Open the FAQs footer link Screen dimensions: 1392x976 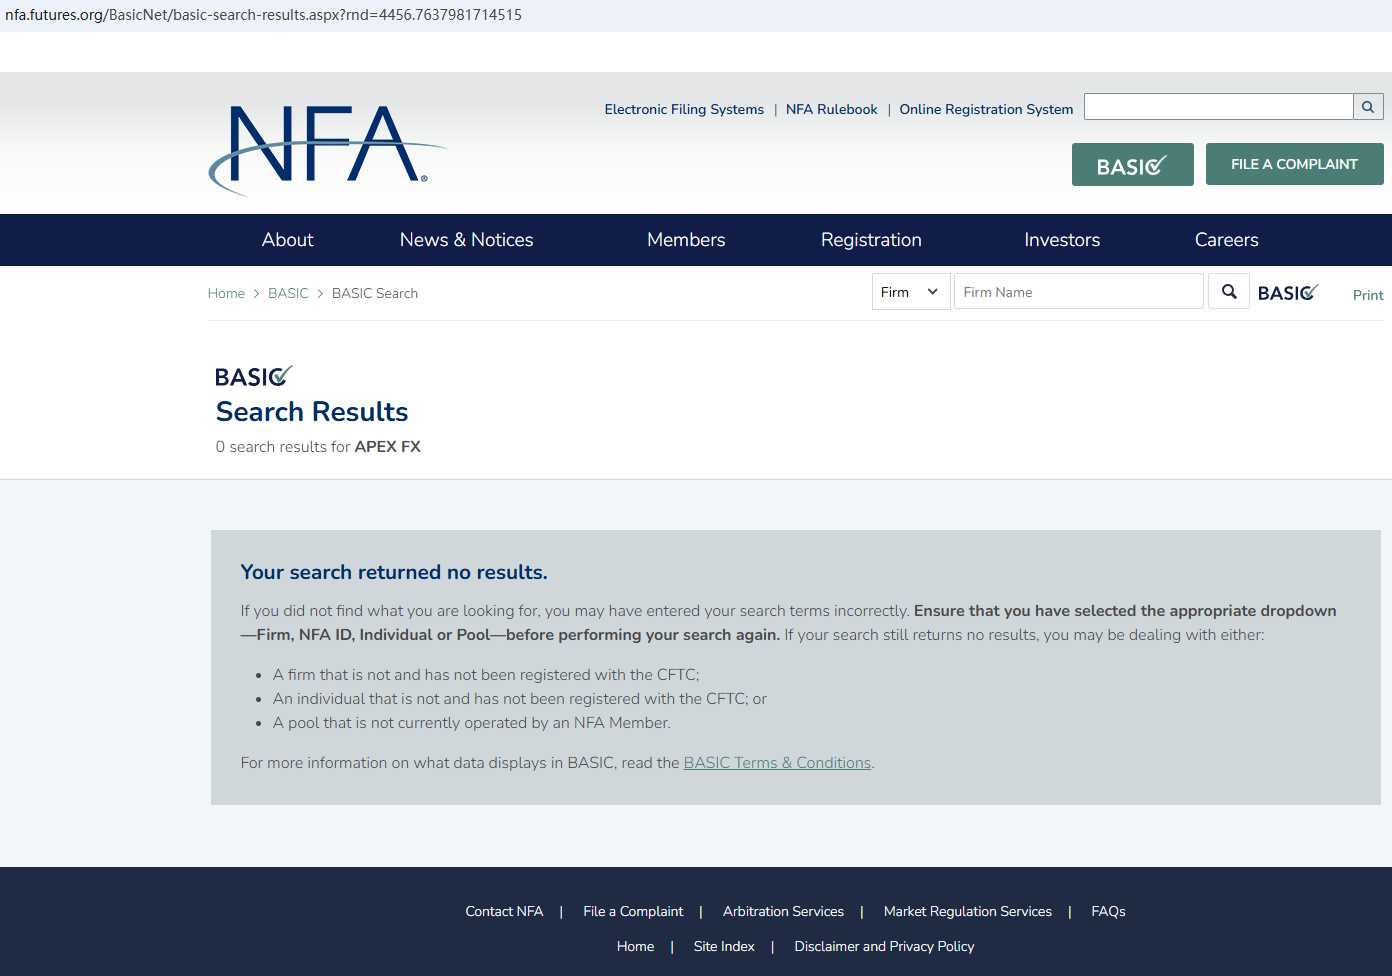coord(1108,911)
